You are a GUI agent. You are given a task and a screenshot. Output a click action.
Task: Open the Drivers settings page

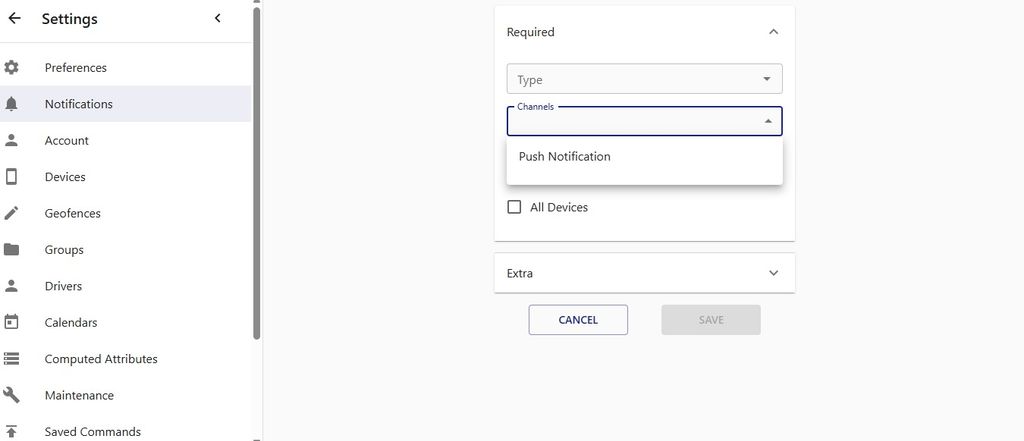pos(65,286)
